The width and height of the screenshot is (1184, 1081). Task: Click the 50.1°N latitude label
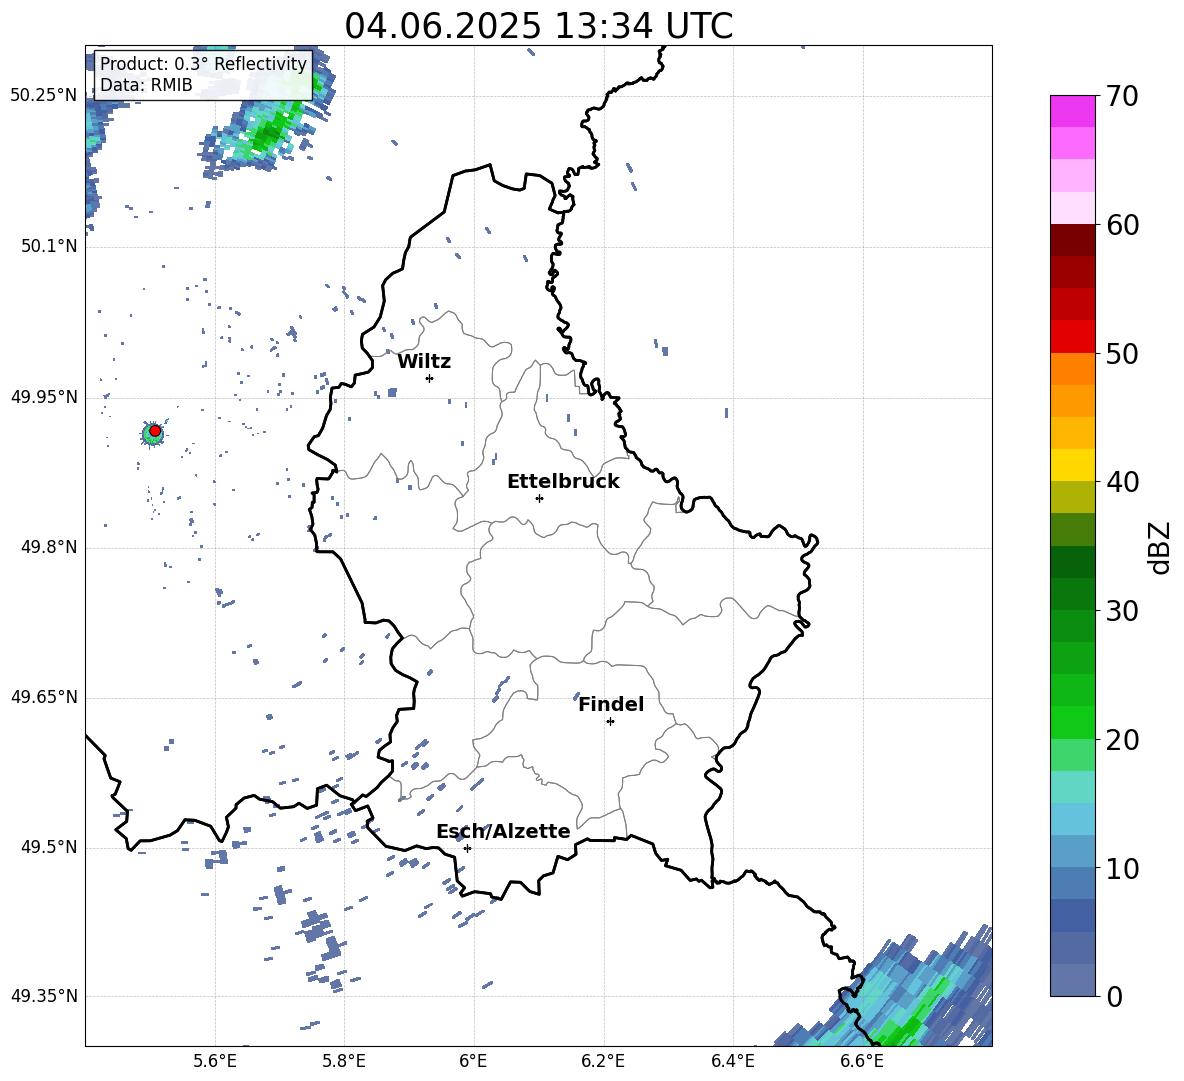[48, 246]
